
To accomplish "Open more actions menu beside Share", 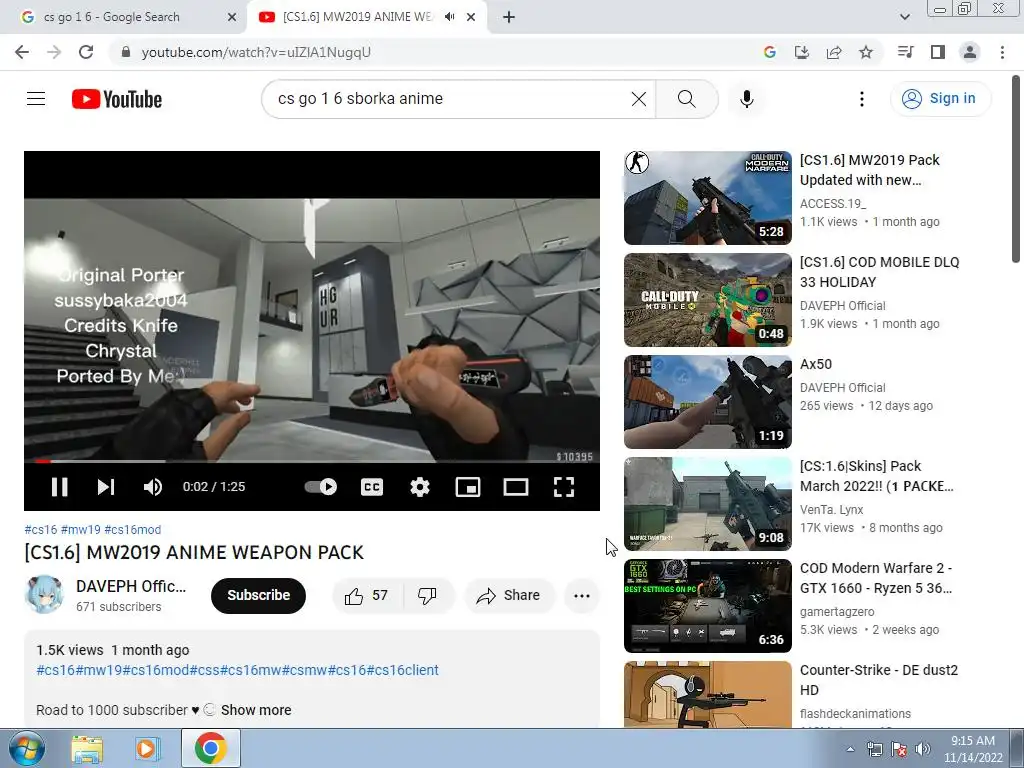I will click(x=582, y=596).
